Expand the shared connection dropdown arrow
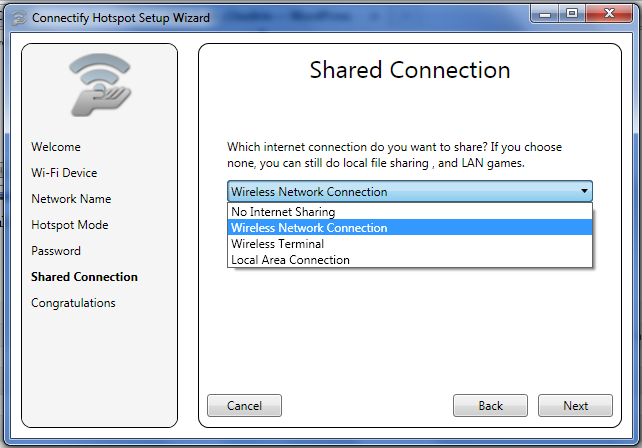This screenshot has width=642, height=448. pyautogui.click(x=584, y=191)
